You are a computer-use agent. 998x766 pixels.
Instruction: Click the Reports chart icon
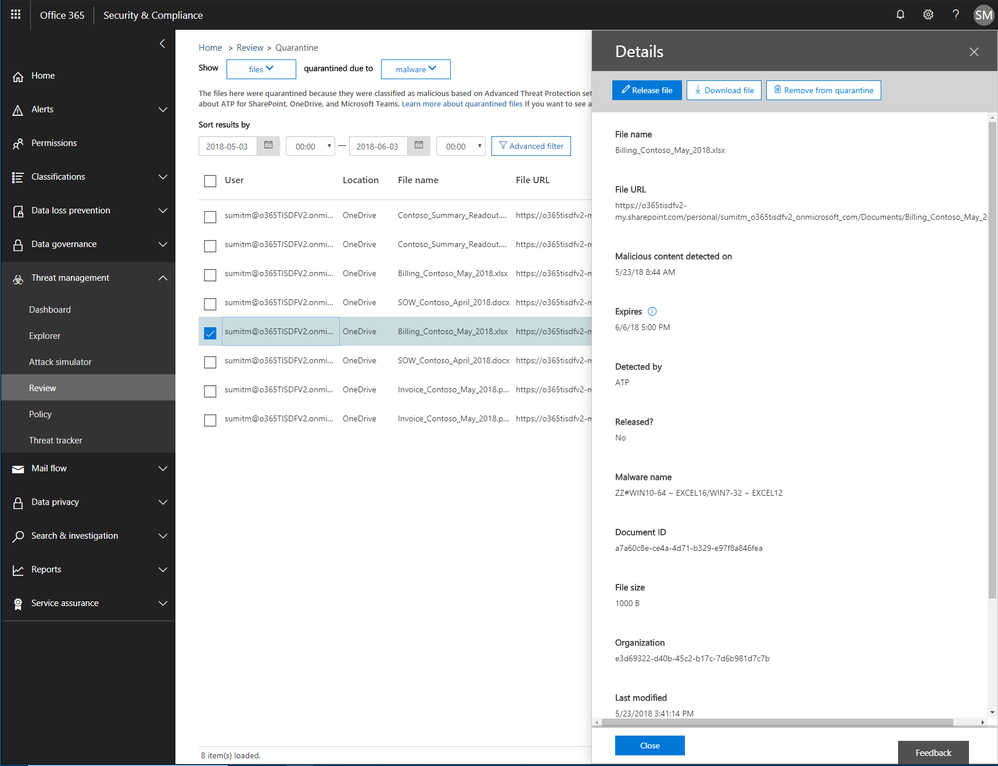18,571
